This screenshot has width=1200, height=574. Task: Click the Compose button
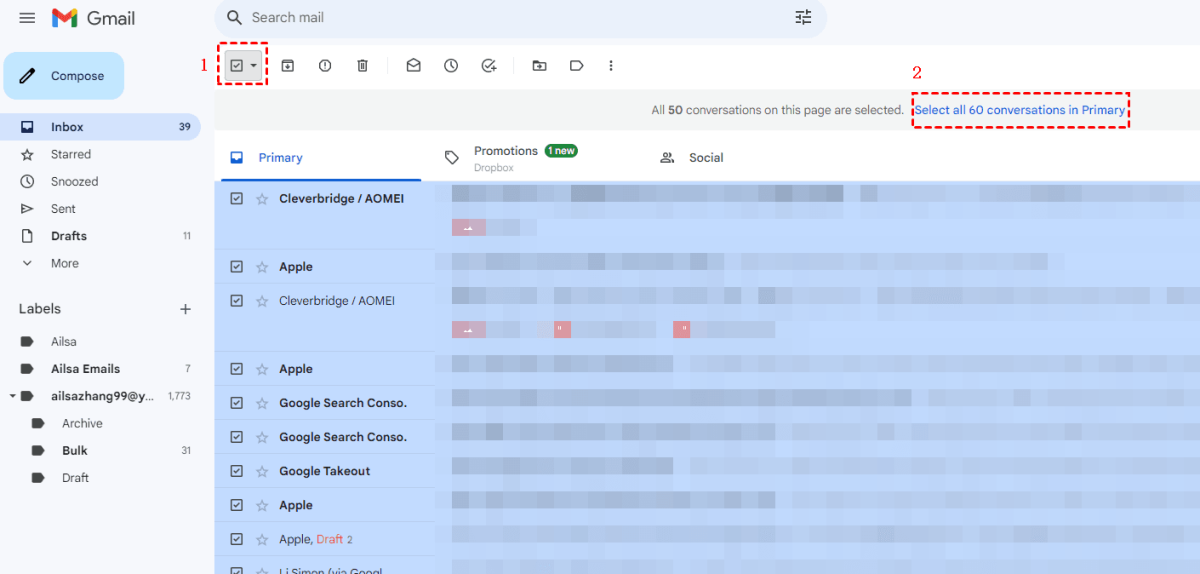pos(64,76)
